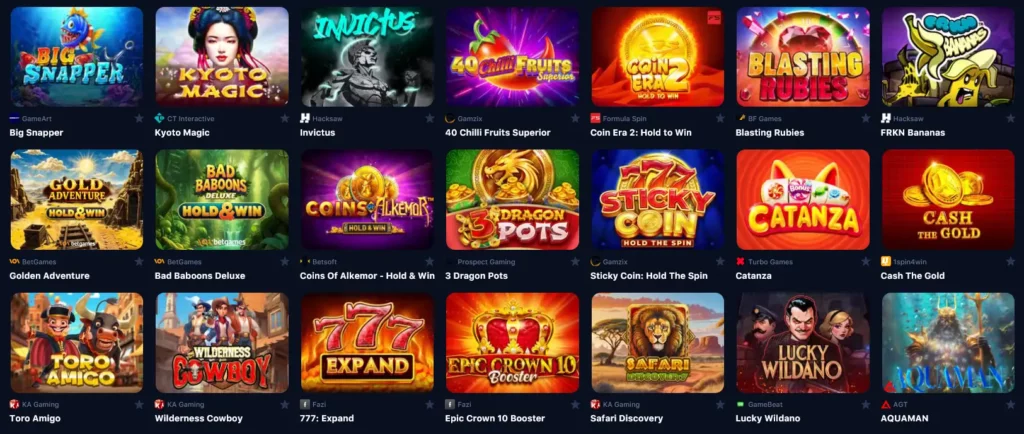1024x434 pixels.
Task: Click the GameBeat icon under Lucky Wildano
Action: [741, 405]
